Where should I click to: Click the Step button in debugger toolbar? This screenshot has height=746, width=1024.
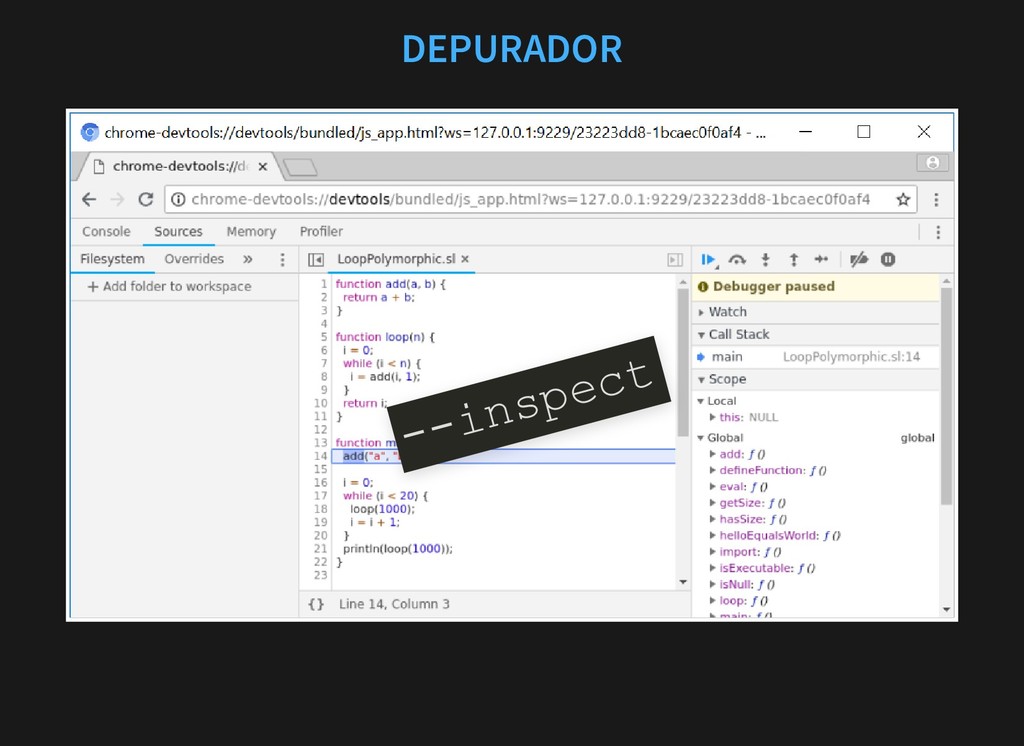coord(822,259)
